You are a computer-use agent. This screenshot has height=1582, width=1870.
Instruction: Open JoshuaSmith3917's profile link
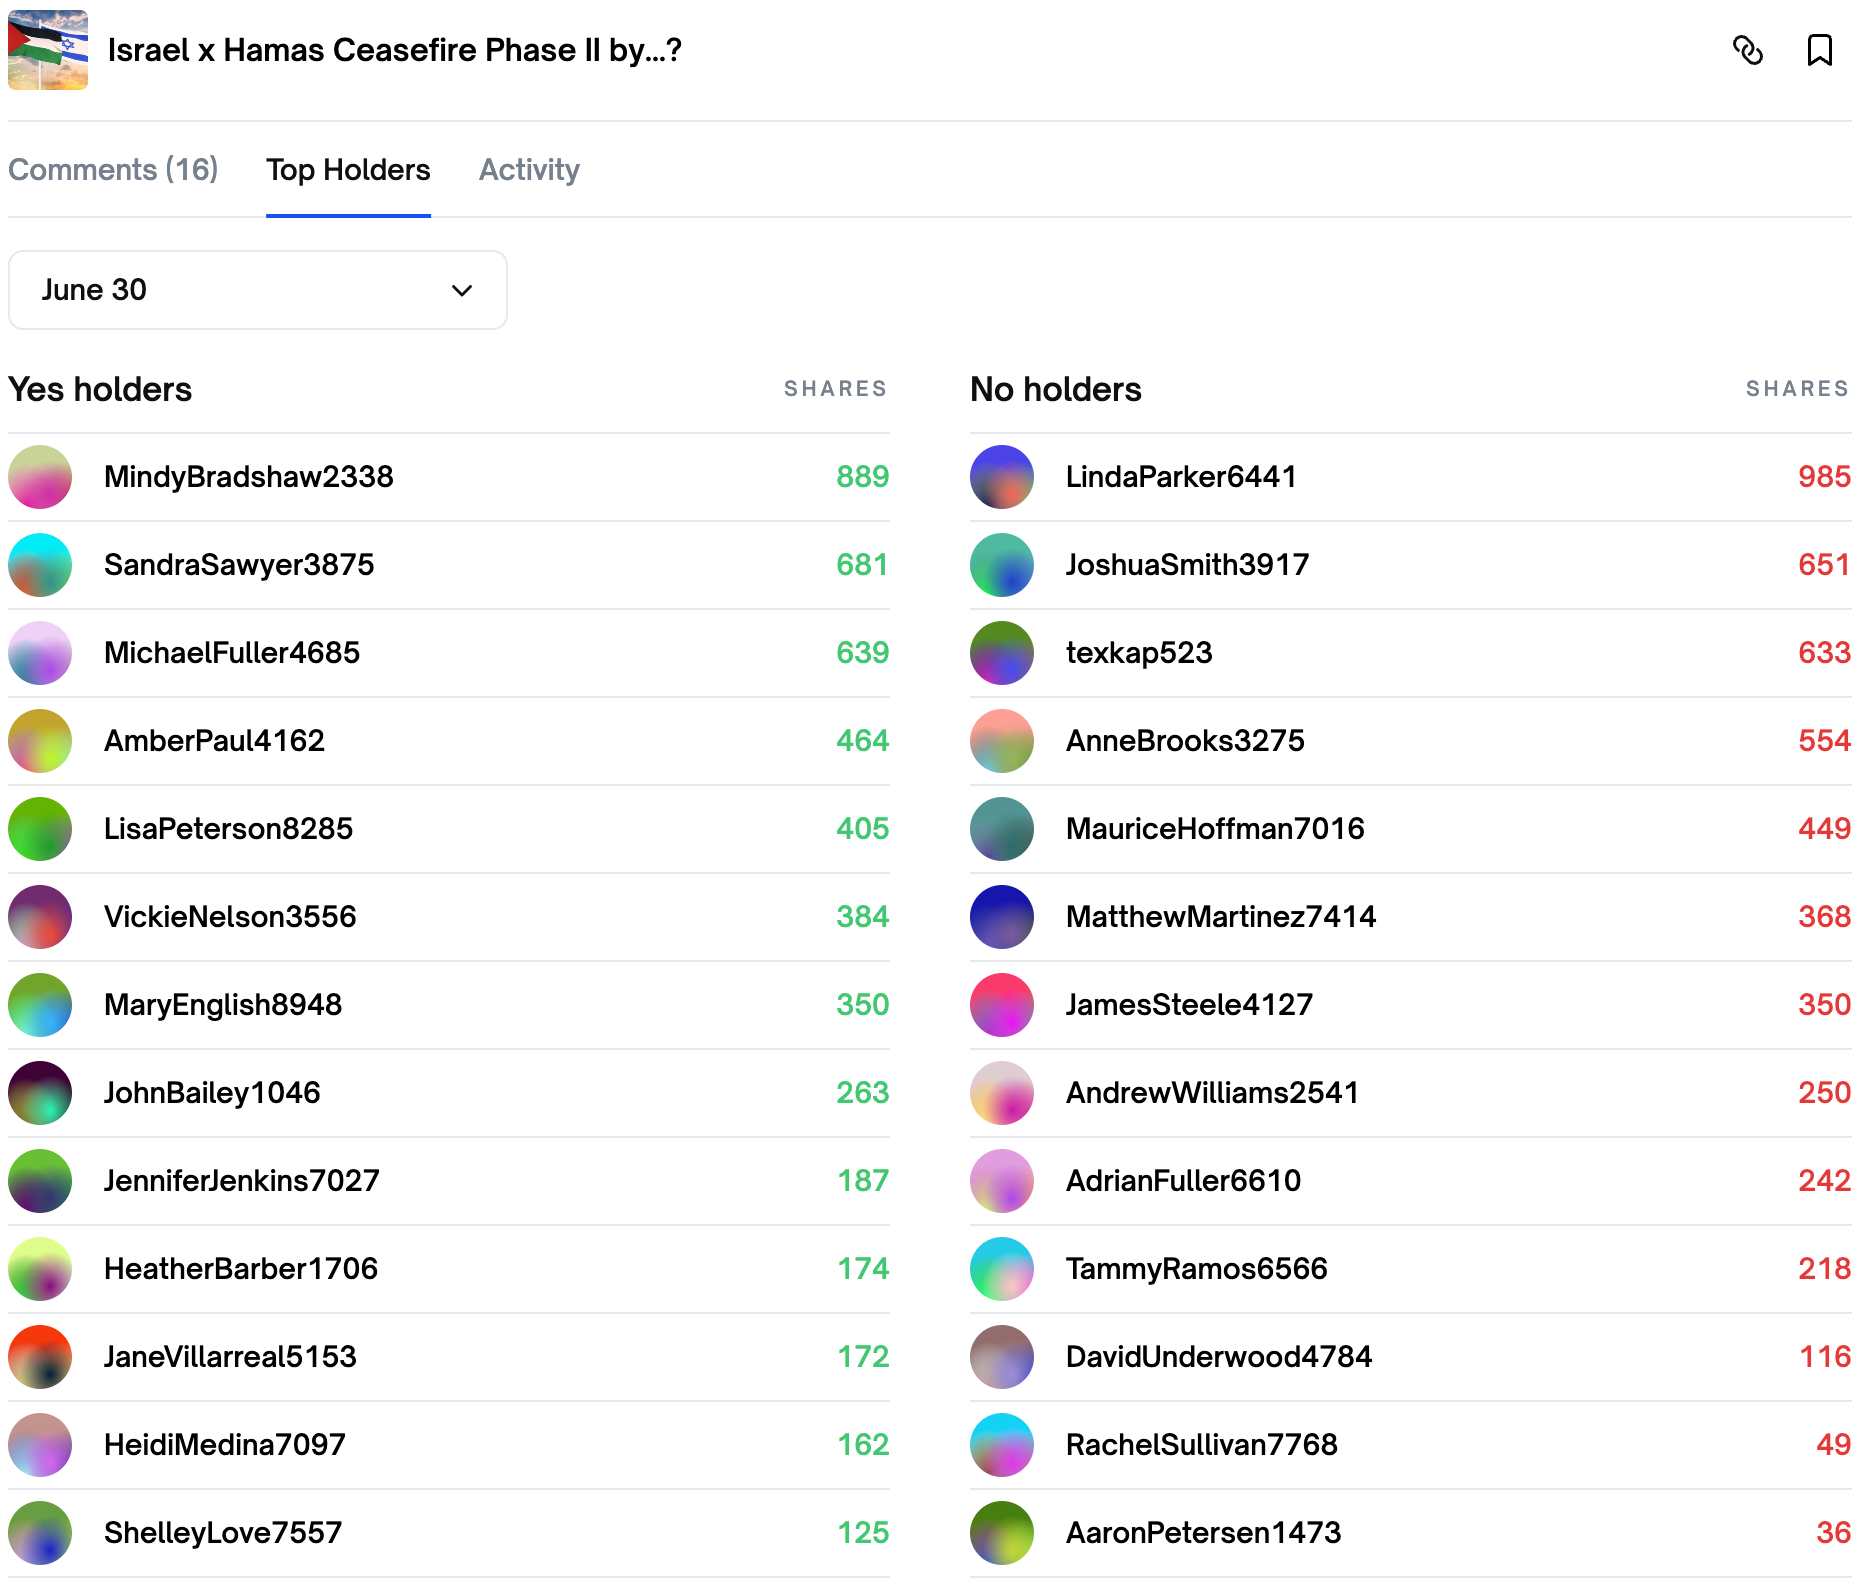coord(1187,565)
